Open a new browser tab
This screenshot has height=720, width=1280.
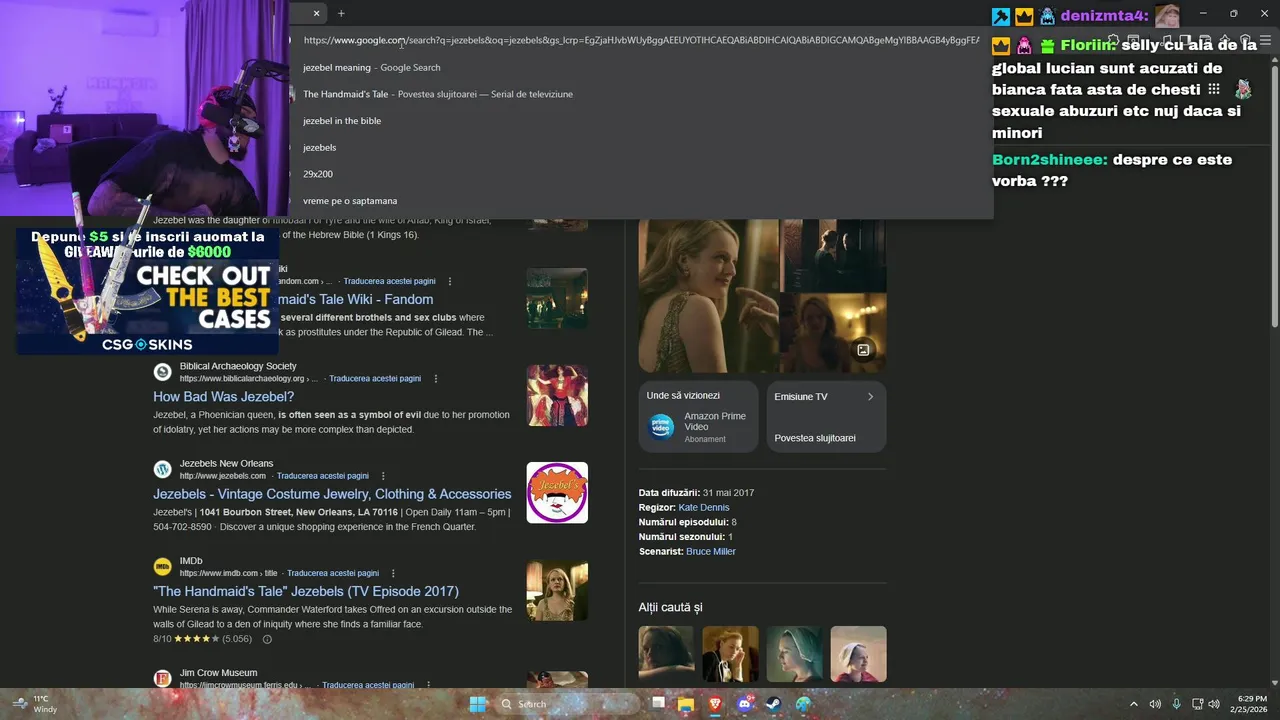coord(341,13)
